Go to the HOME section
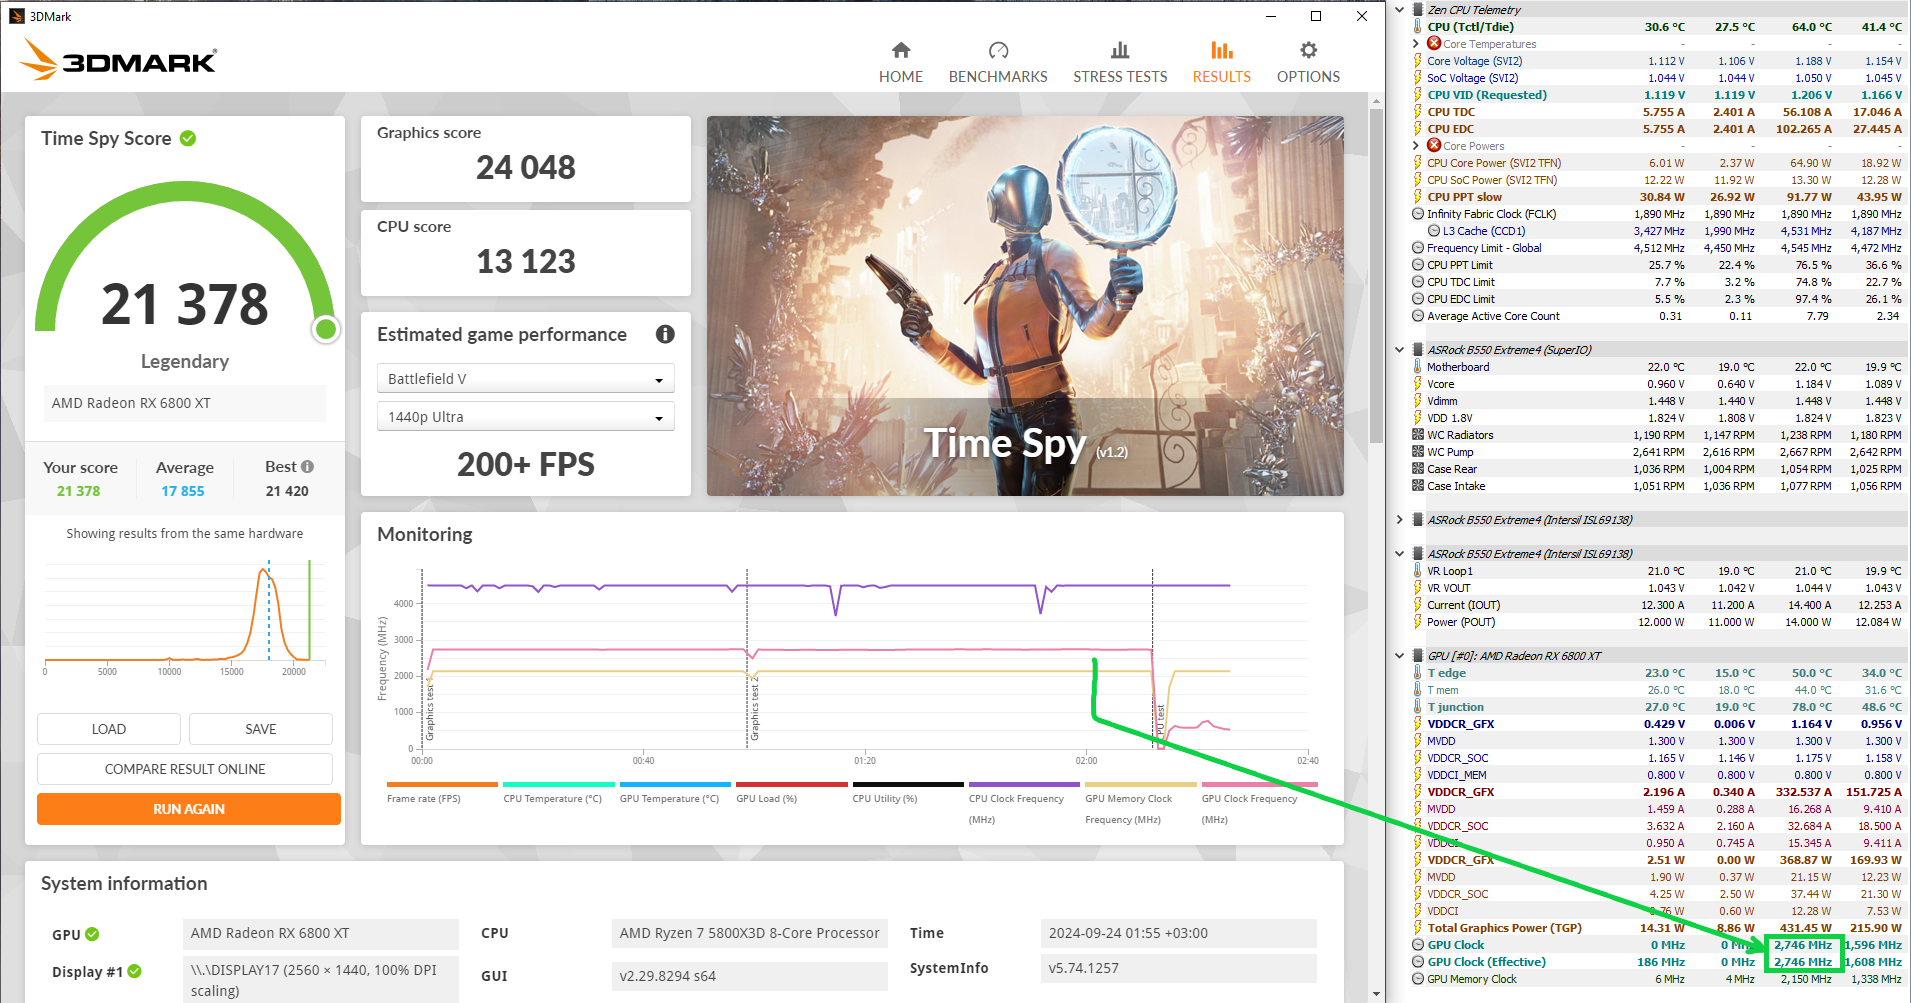The height and width of the screenshot is (1003, 1911). 901,62
